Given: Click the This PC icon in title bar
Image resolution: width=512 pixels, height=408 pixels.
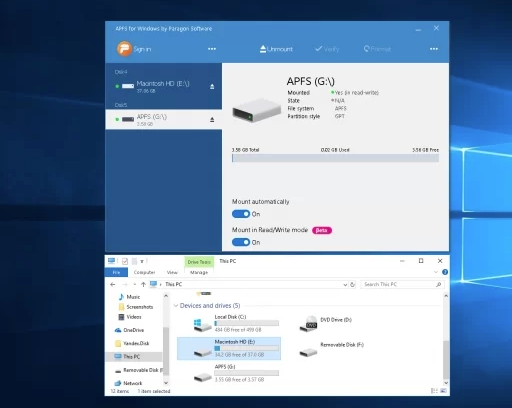Looking at the screenshot, I should pyautogui.click(x=111, y=261).
